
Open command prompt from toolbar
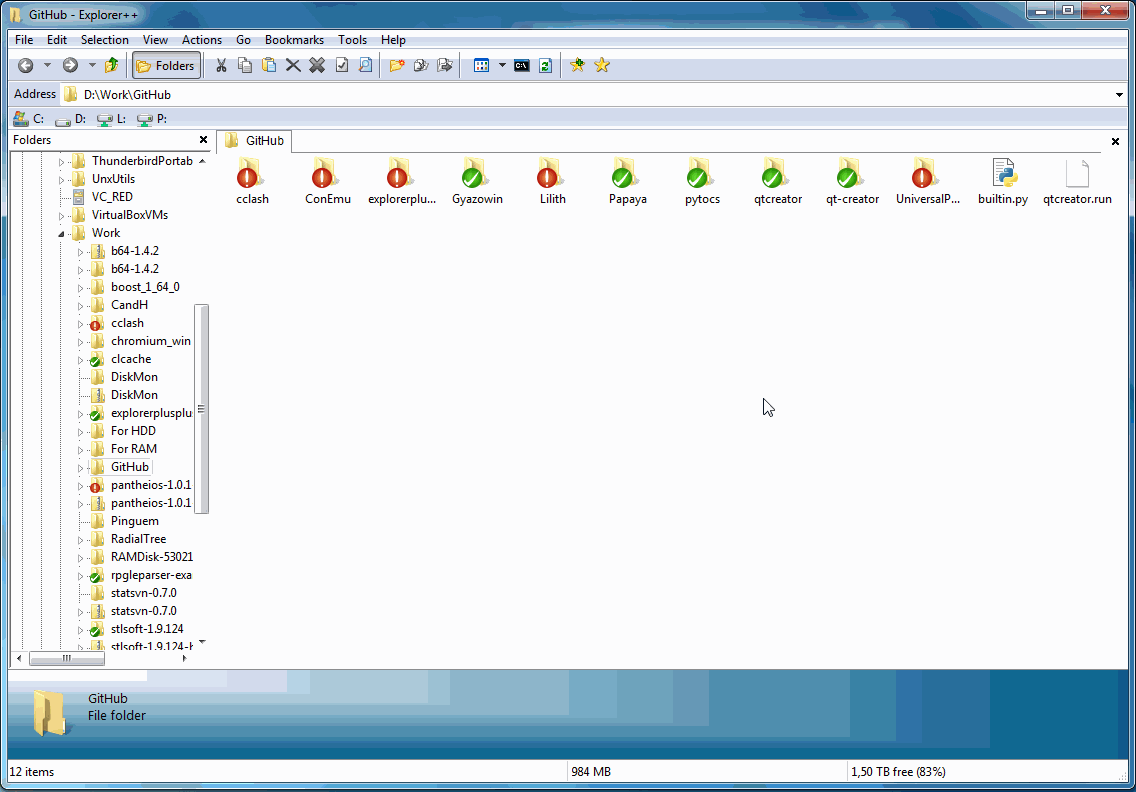coord(522,66)
